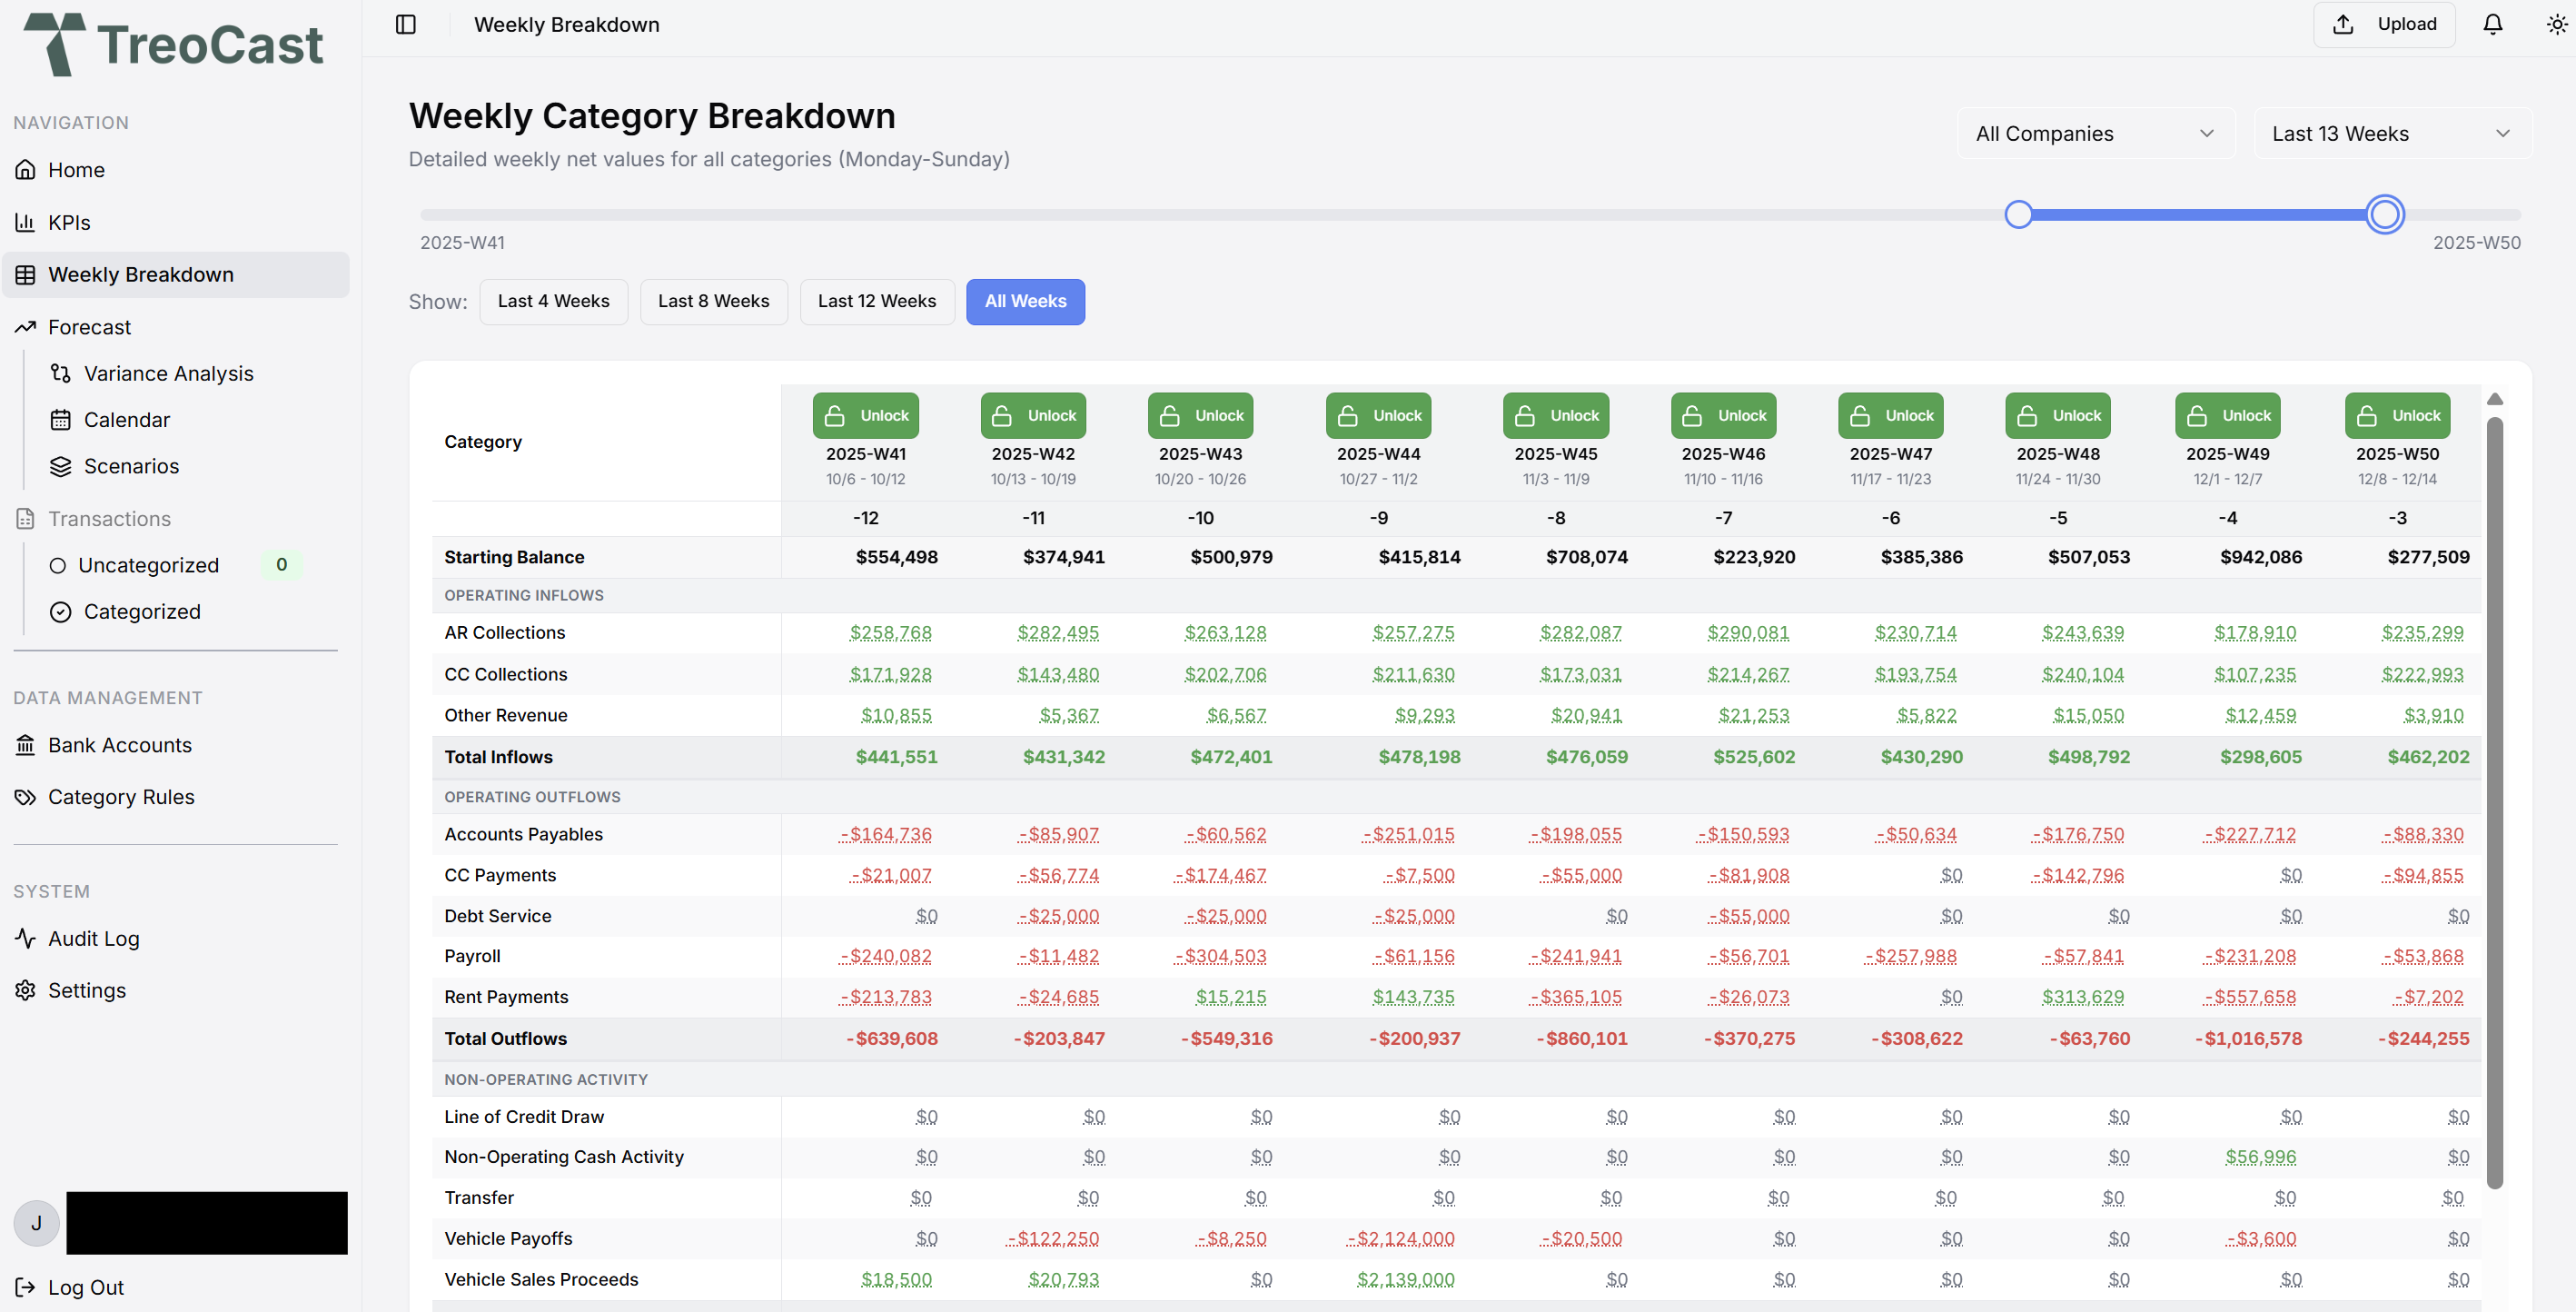Unlock the 2025-W41 week column

864,414
